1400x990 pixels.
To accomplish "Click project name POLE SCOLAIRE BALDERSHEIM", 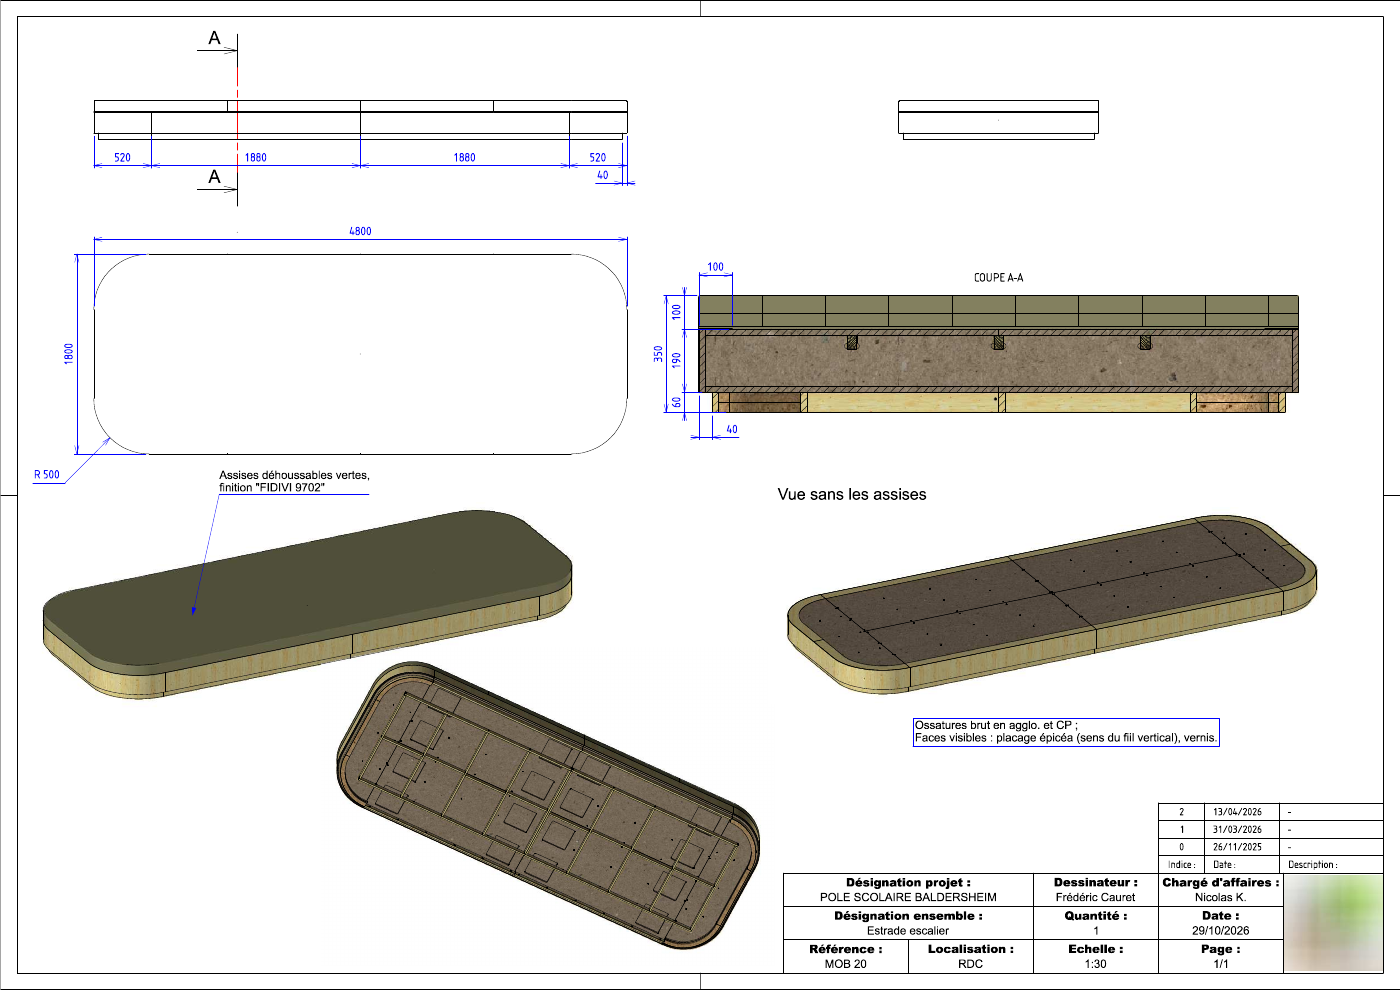I will [908, 897].
